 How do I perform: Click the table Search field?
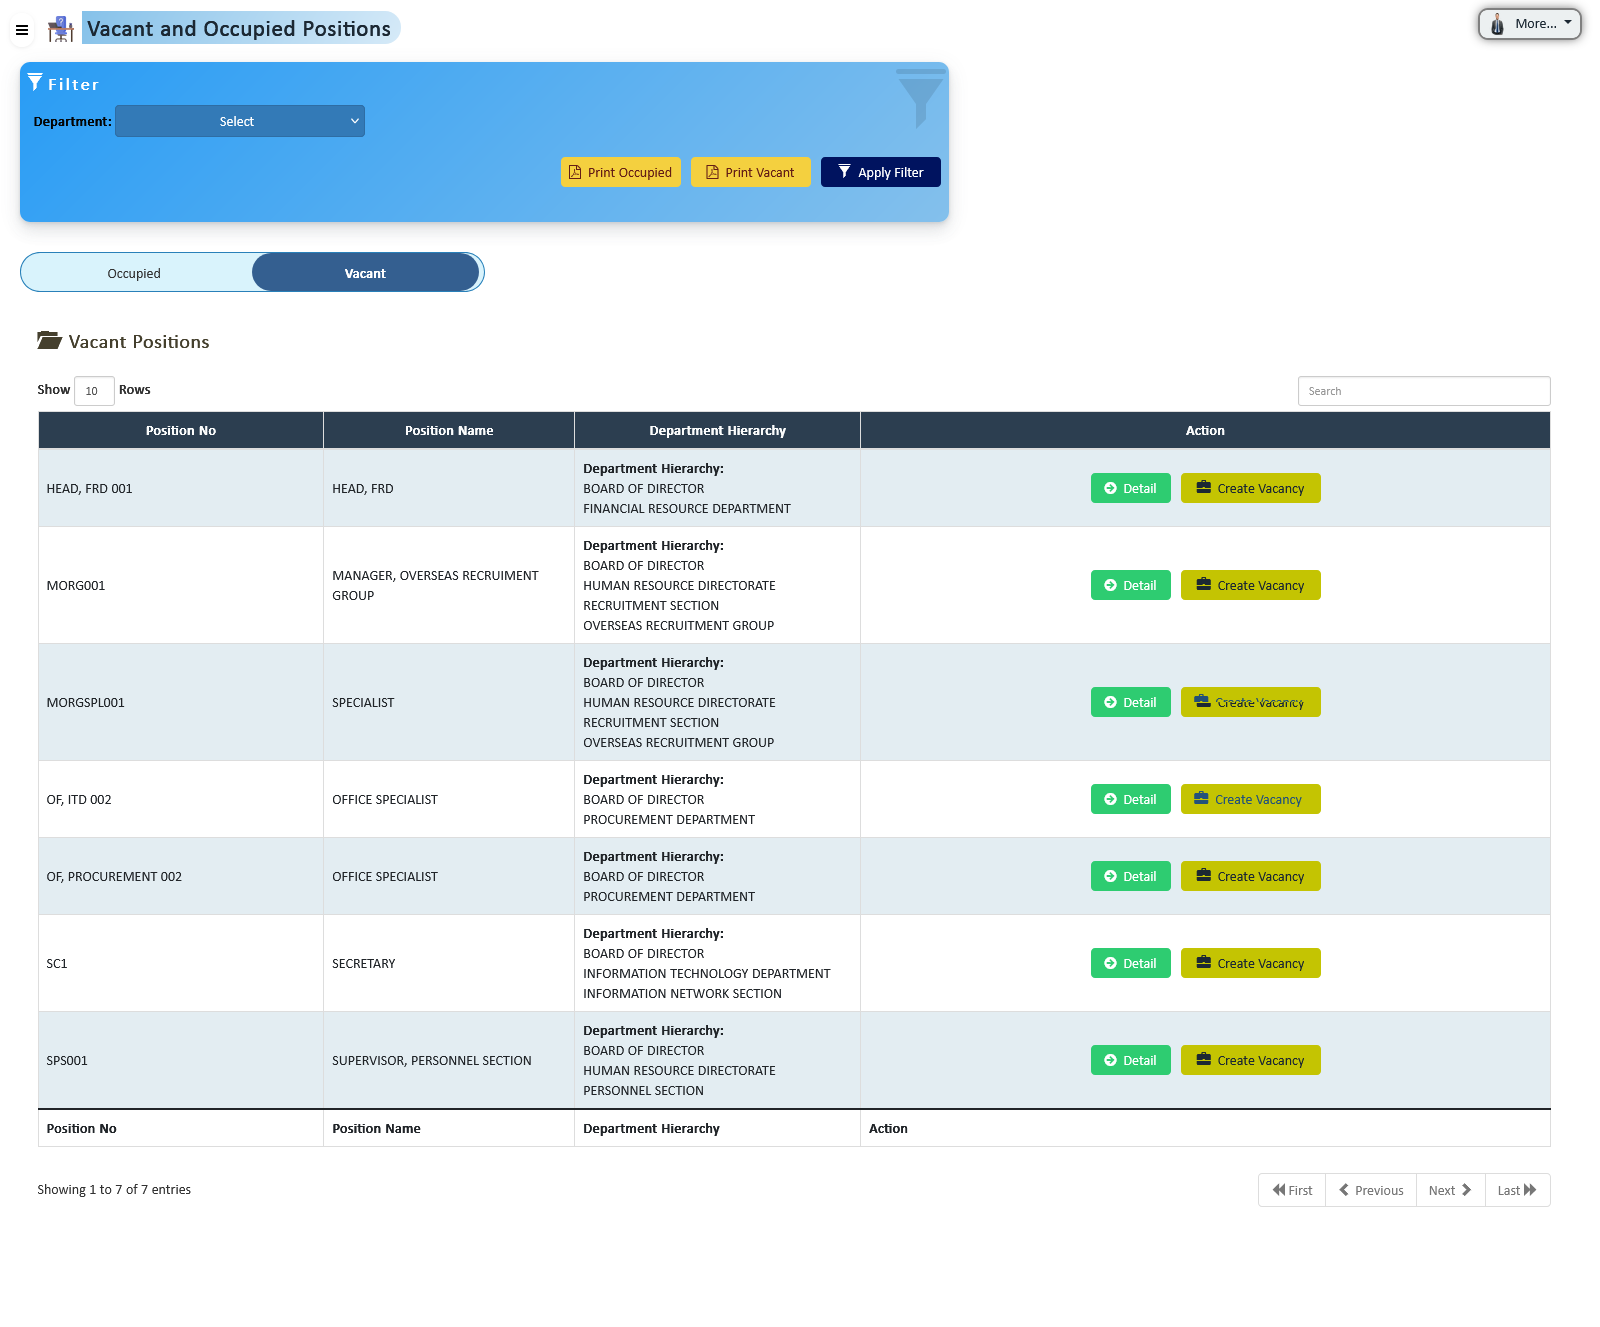(1423, 391)
